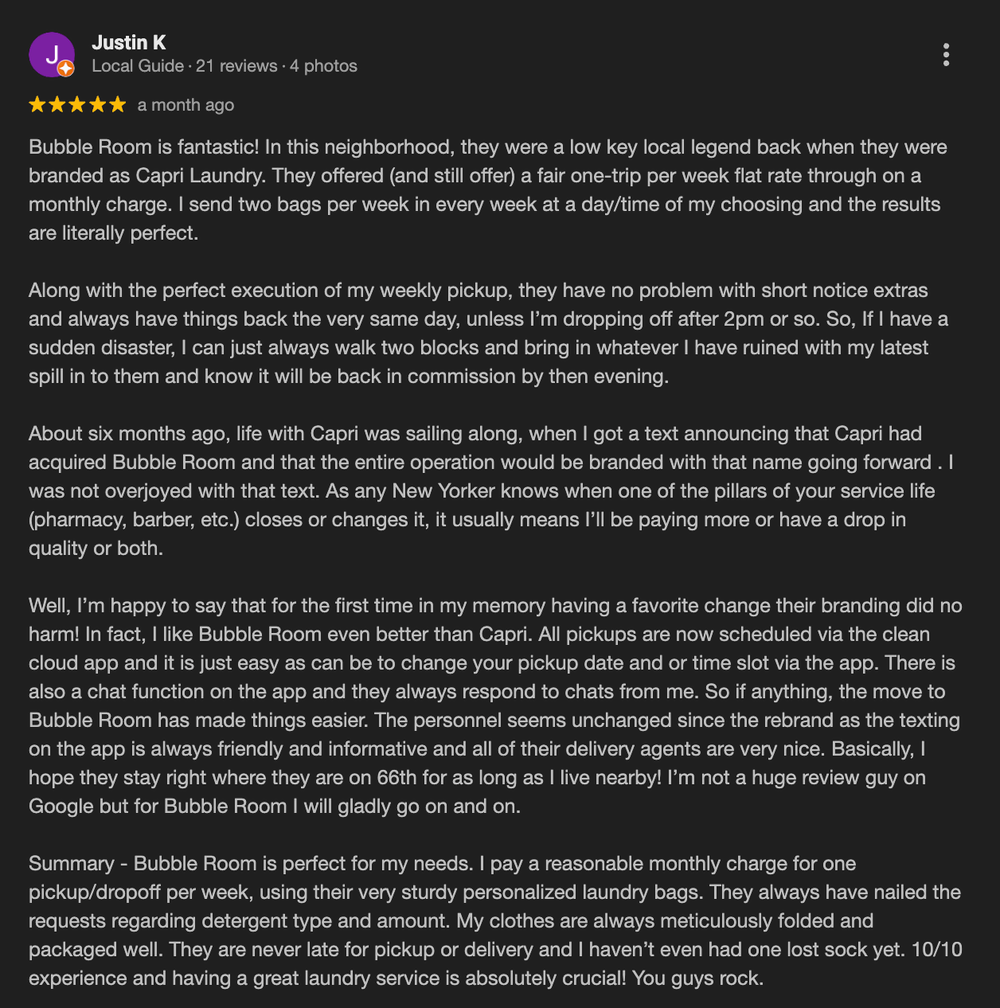Click the fifth rating star
The image size is (1000, 1008).
tap(118, 105)
